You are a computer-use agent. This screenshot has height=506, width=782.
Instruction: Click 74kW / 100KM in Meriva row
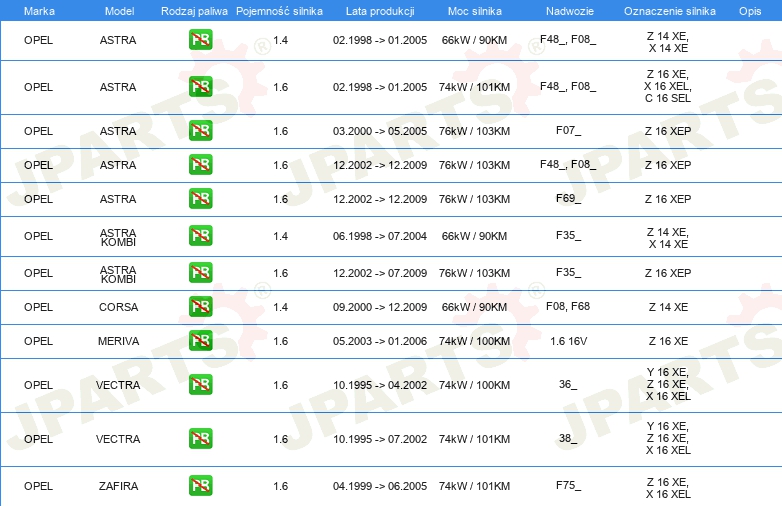coord(474,341)
